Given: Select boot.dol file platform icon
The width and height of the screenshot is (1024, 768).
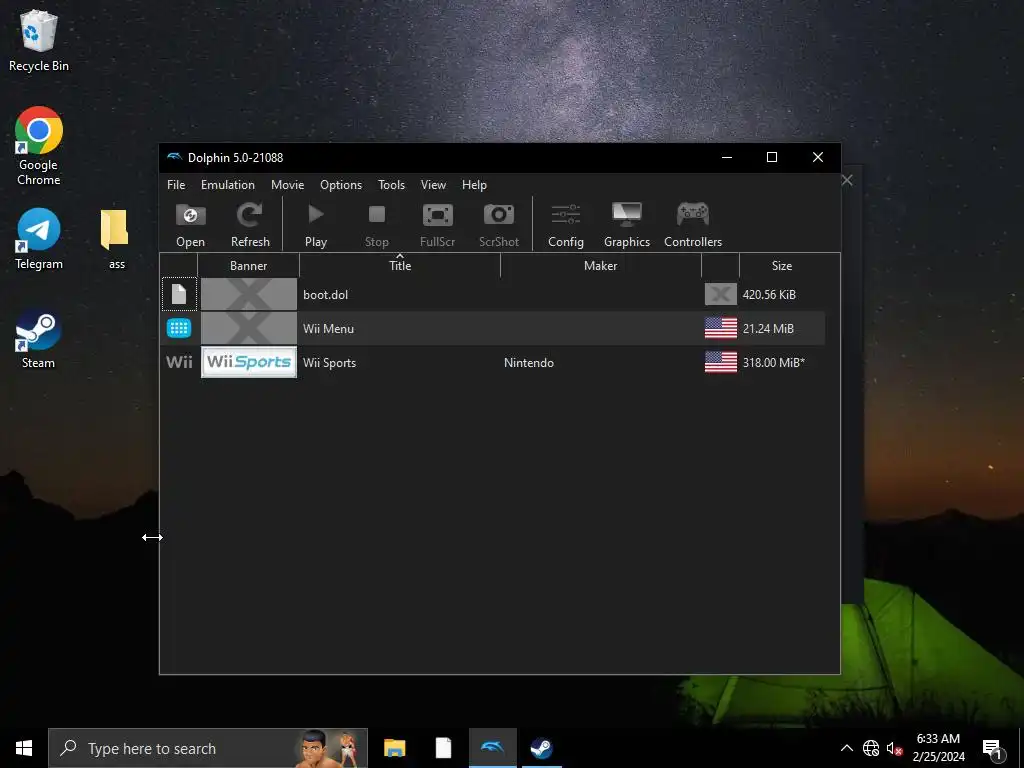Looking at the screenshot, I should [x=179, y=295].
